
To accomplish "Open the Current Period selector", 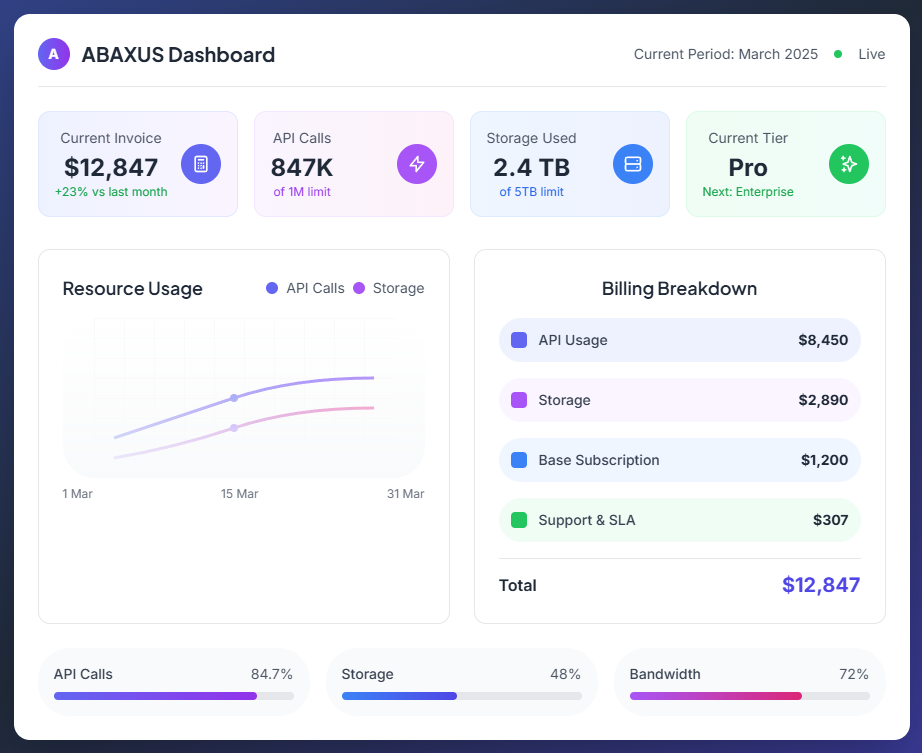I will point(725,54).
